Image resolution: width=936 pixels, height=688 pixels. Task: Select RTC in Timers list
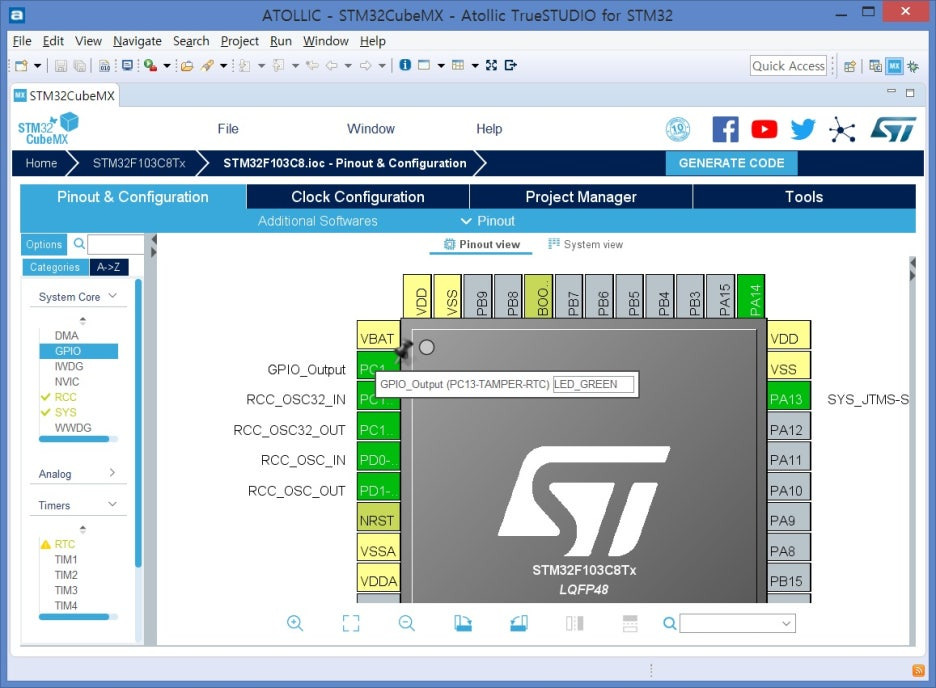(65, 544)
